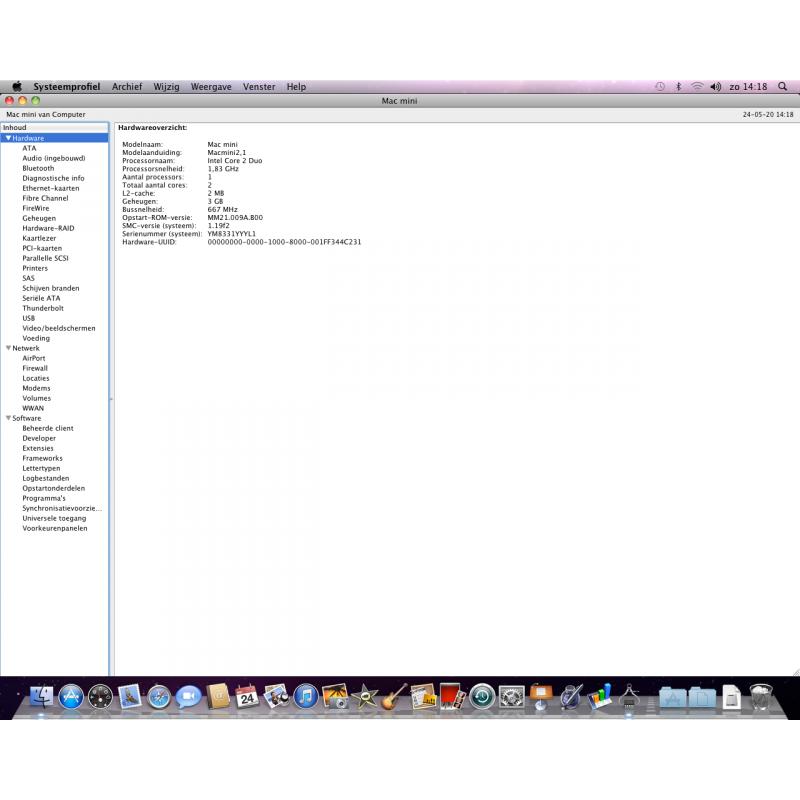The image size is (800, 800).
Task: Select Extensies under Software
Action: (38, 448)
